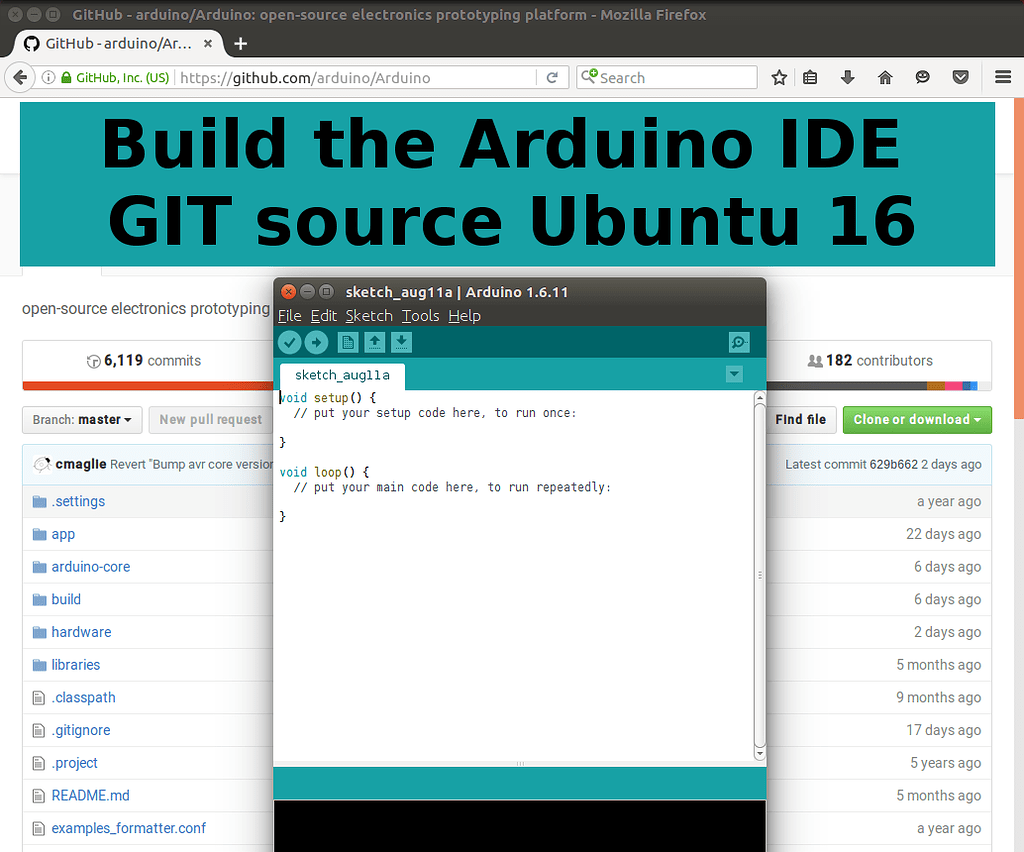The image size is (1024, 852).
Task: Open examples_formatter.conf file link
Action: tap(128, 828)
